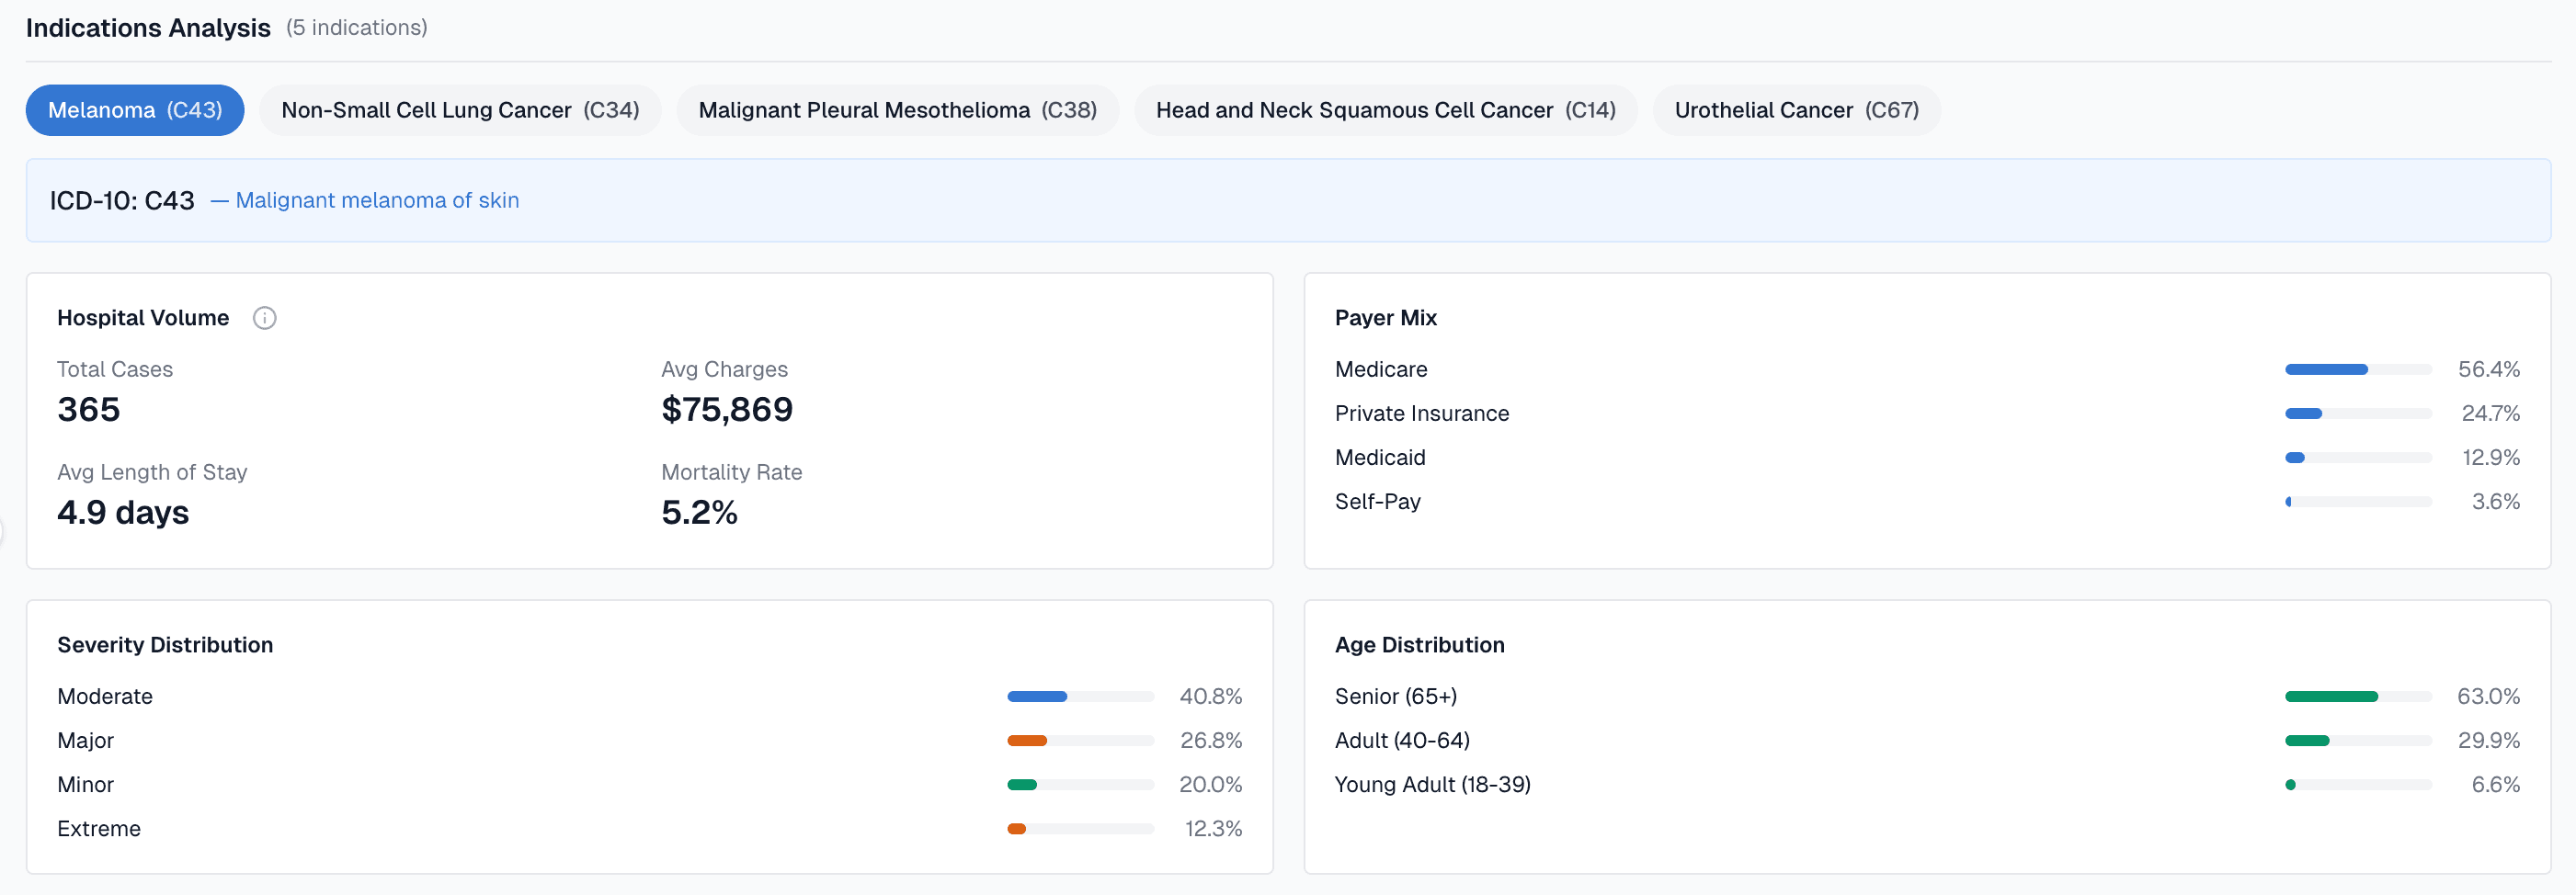Open the Malignant melanoma of skin link
The image size is (2576, 895).
pos(377,200)
